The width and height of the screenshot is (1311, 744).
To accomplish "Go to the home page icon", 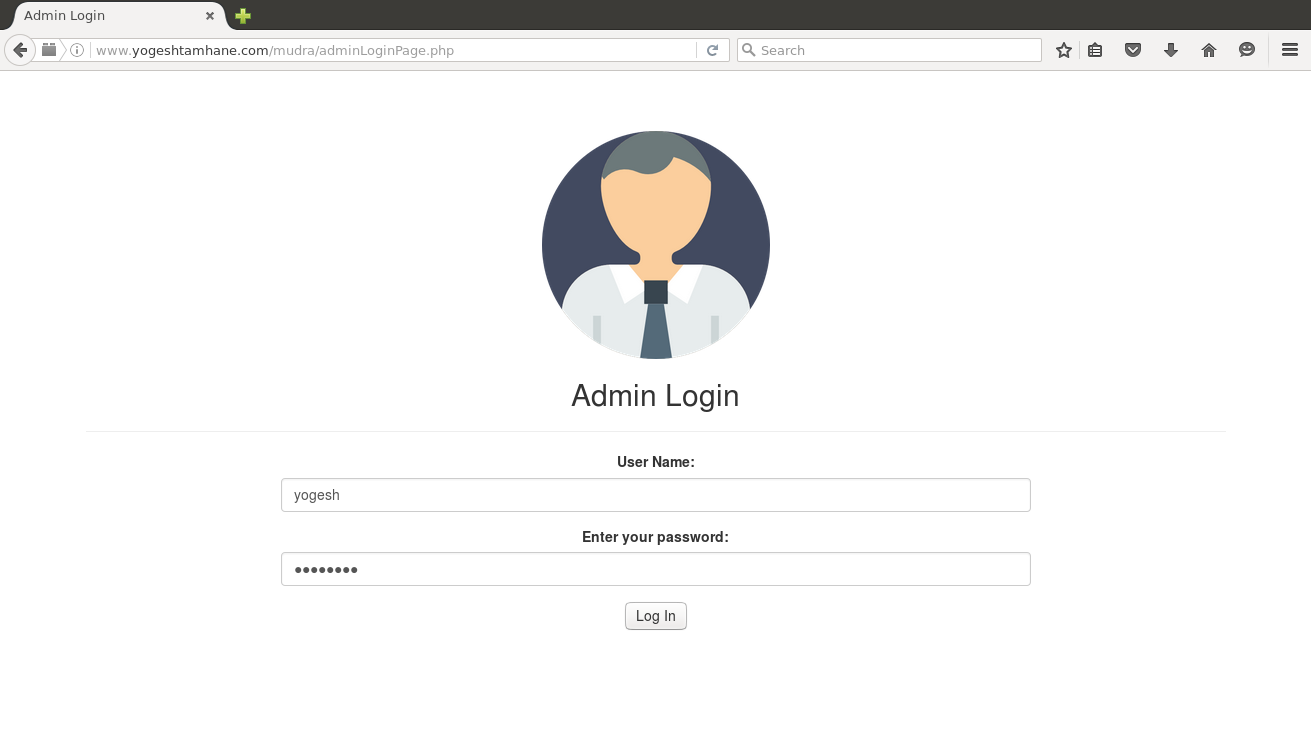I will point(1209,50).
